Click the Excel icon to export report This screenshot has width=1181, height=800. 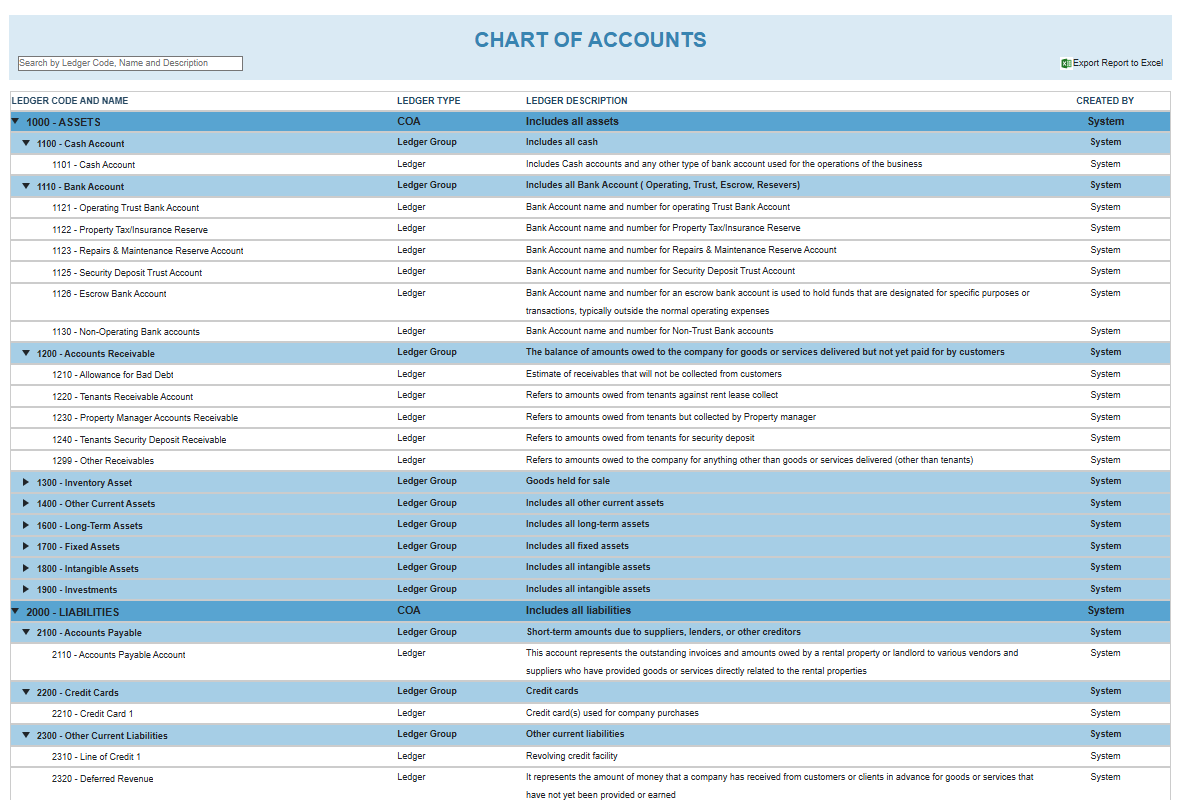click(x=1066, y=62)
